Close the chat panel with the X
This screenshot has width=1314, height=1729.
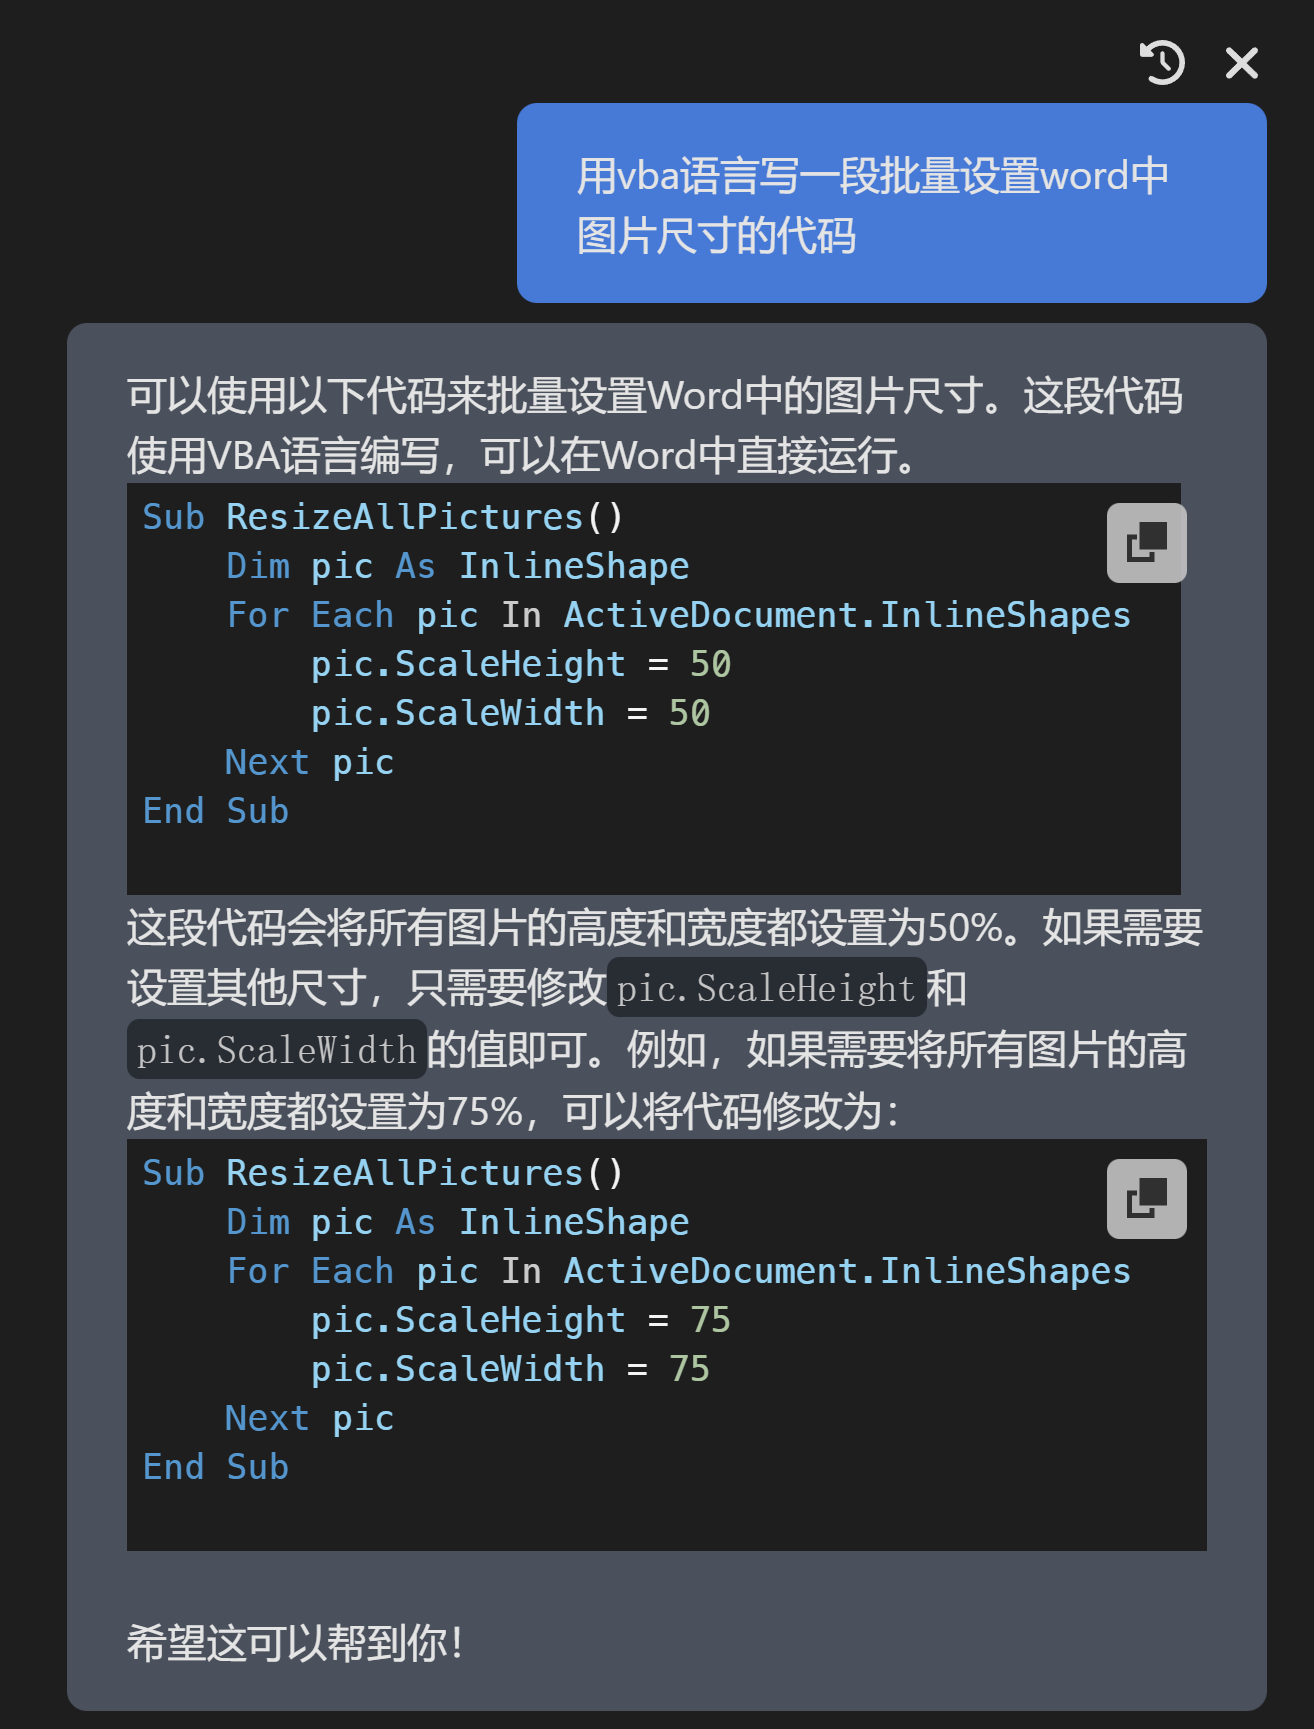[1241, 63]
